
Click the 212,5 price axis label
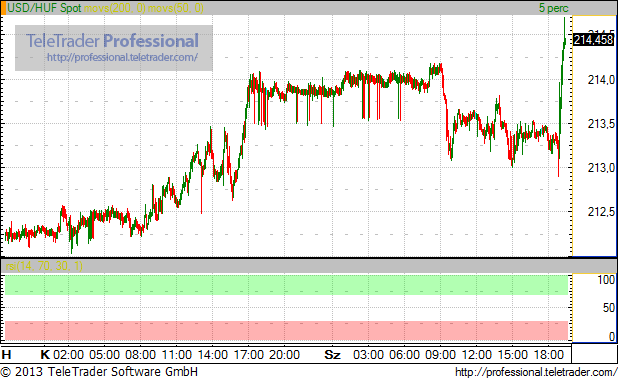[x=601, y=212]
